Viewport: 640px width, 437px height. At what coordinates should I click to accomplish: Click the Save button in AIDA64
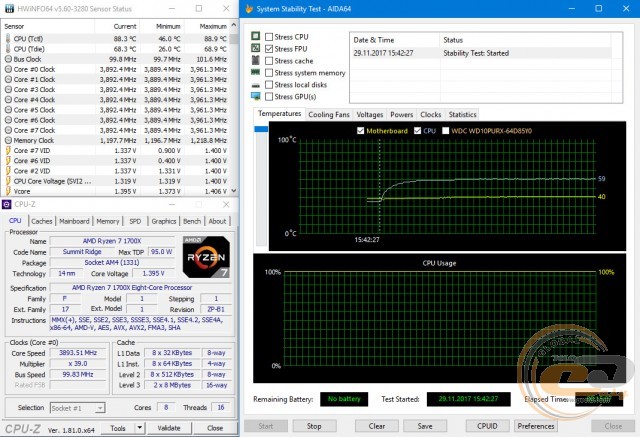425,426
